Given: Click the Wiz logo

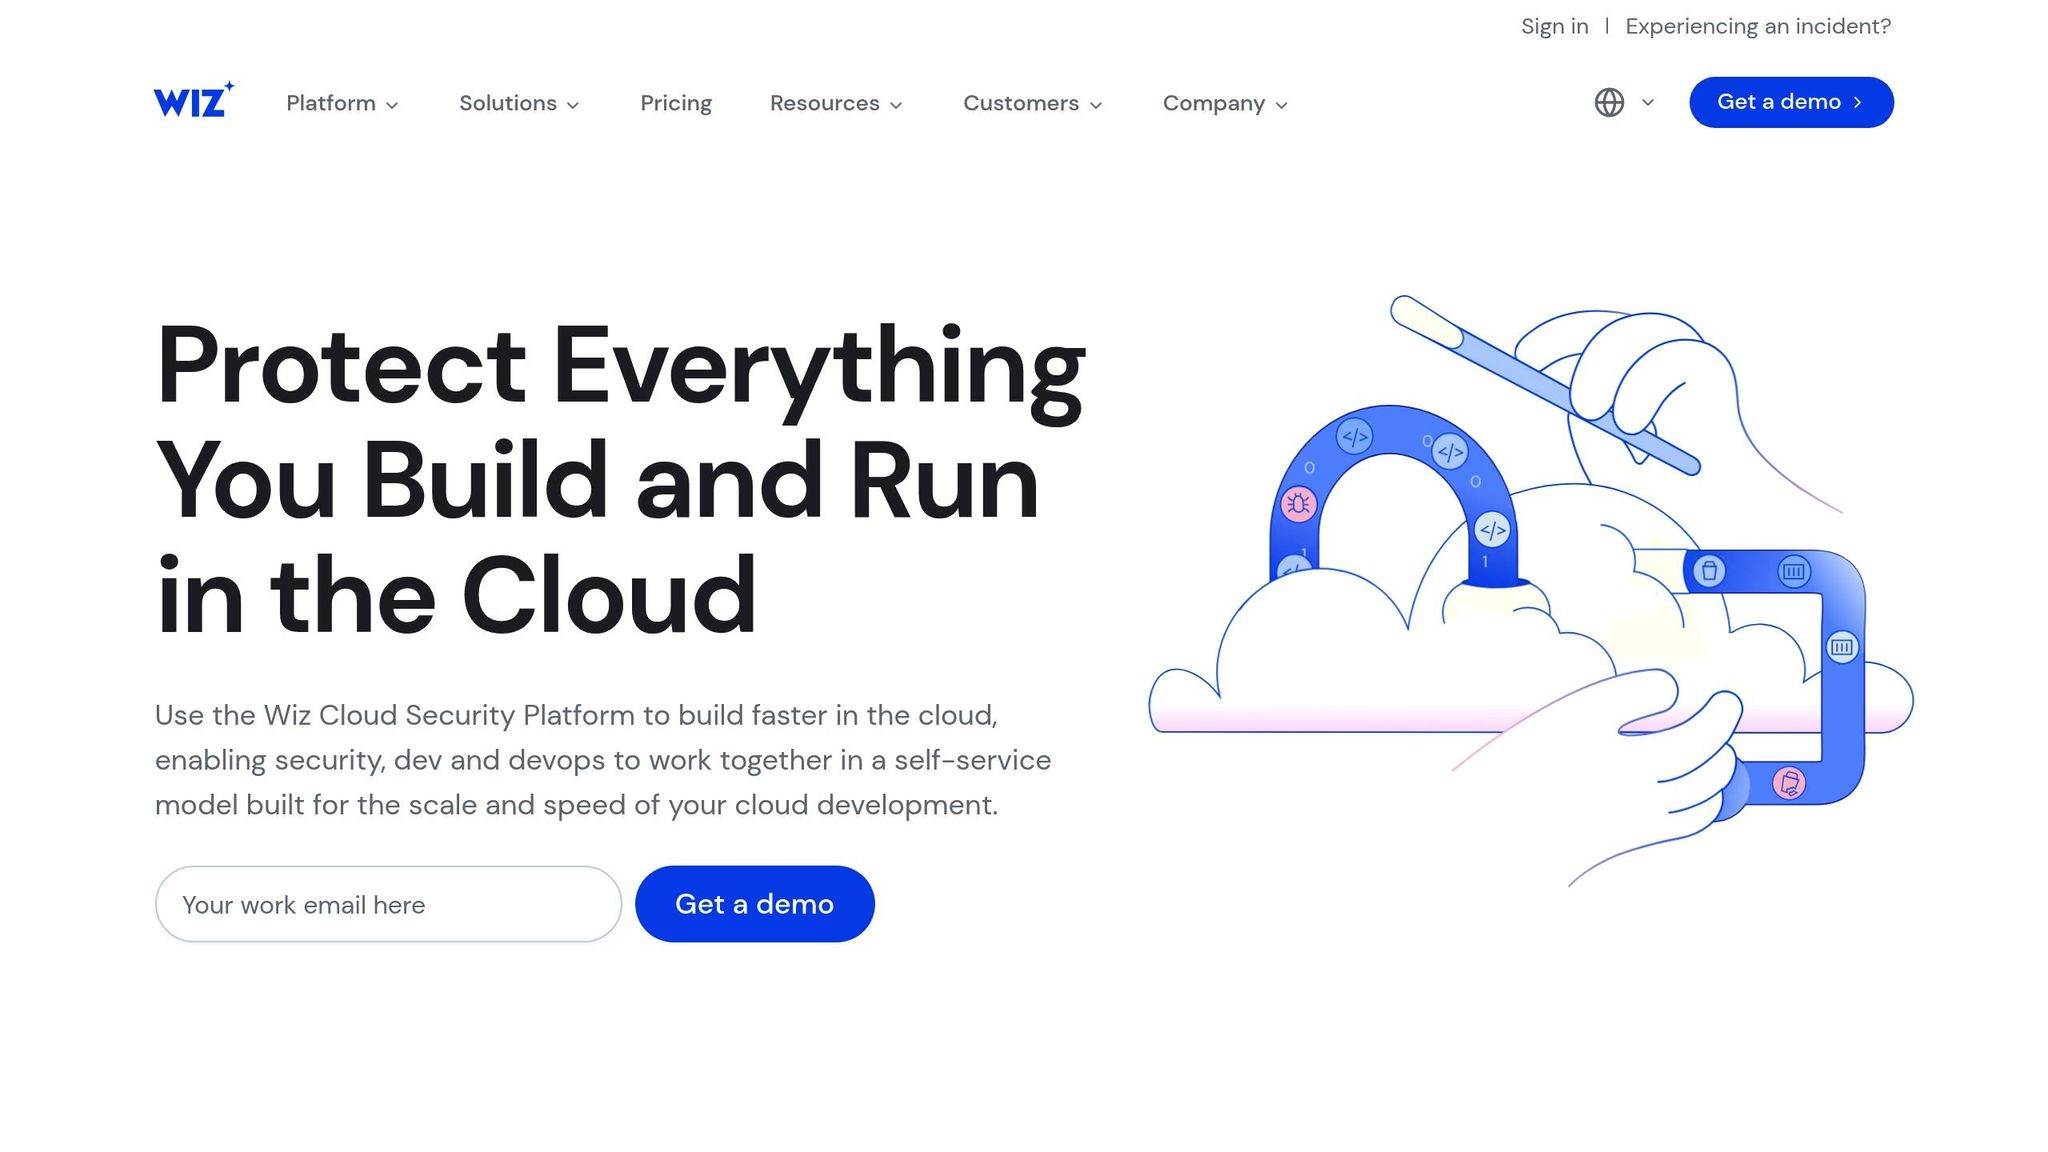Looking at the screenshot, I should pyautogui.click(x=194, y=100).
